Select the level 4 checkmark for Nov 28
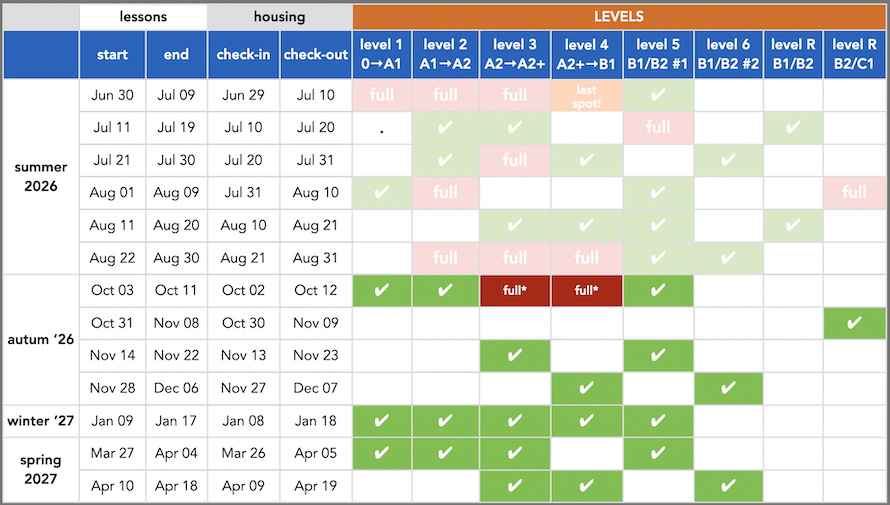This screenshot has width=890, height=505. pyautogui.click(x=586, y=388)
